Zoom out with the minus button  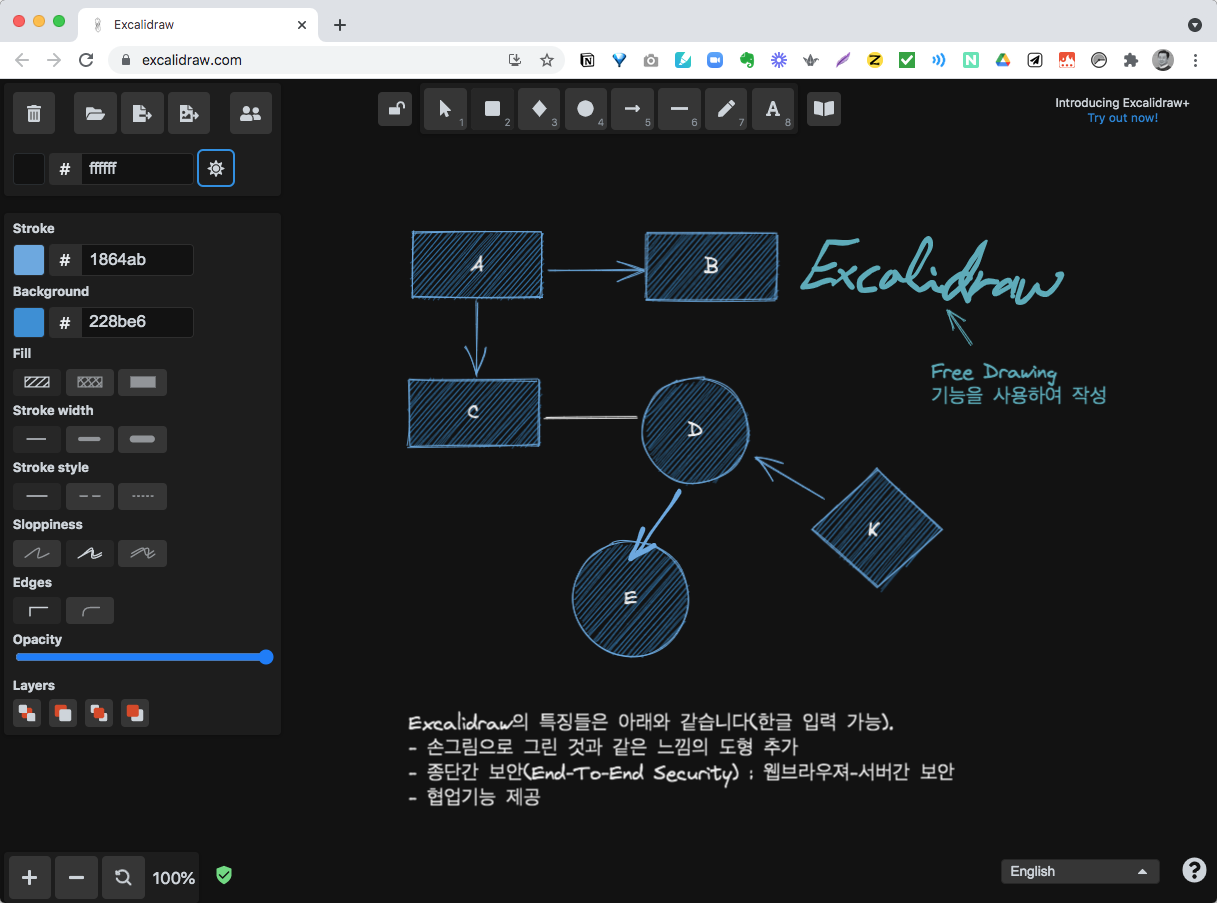coord(76,877)
